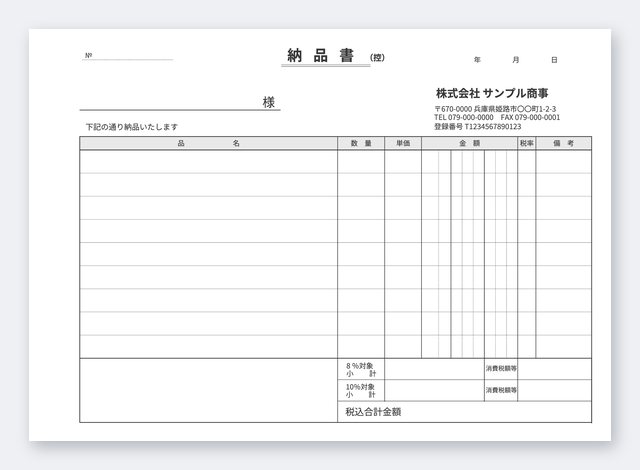The width and height of the screenshot is (640, 470).
Task: Click company name 株式会社 サンプル商事
Action: click(492, 93)
